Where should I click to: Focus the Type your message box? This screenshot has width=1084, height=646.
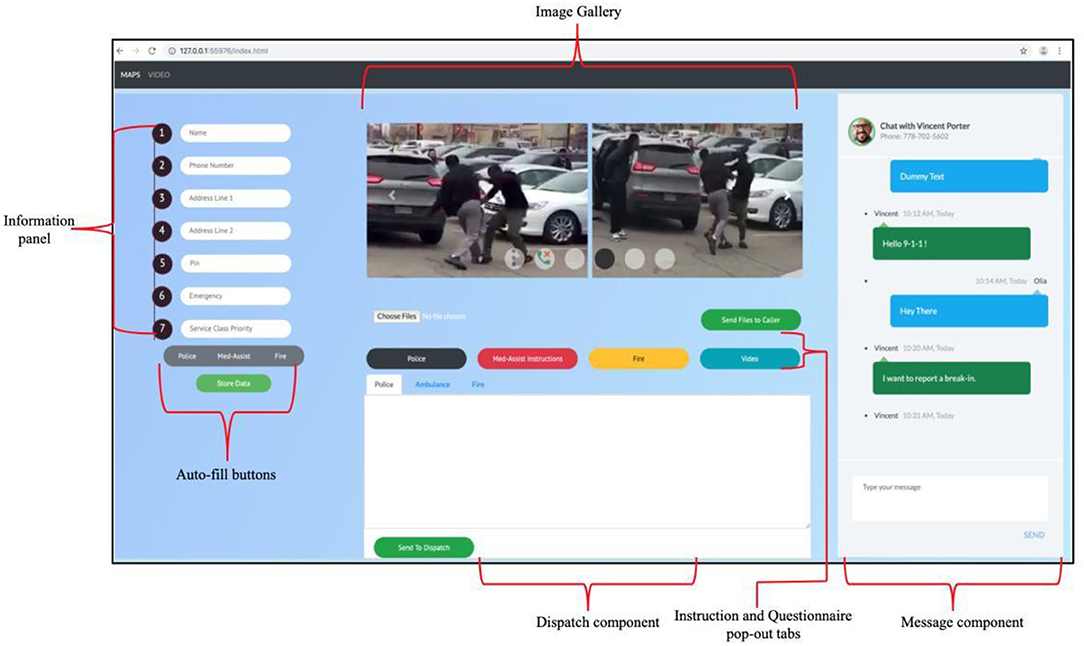[x=950, y=498]
